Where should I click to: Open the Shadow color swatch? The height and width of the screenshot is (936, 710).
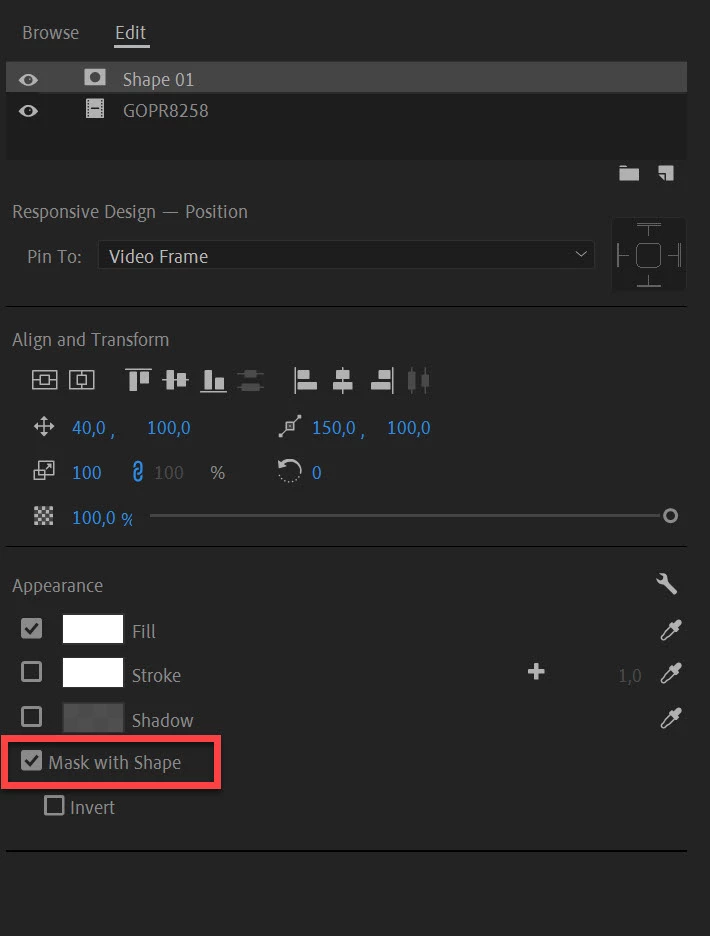click(93, 718)
